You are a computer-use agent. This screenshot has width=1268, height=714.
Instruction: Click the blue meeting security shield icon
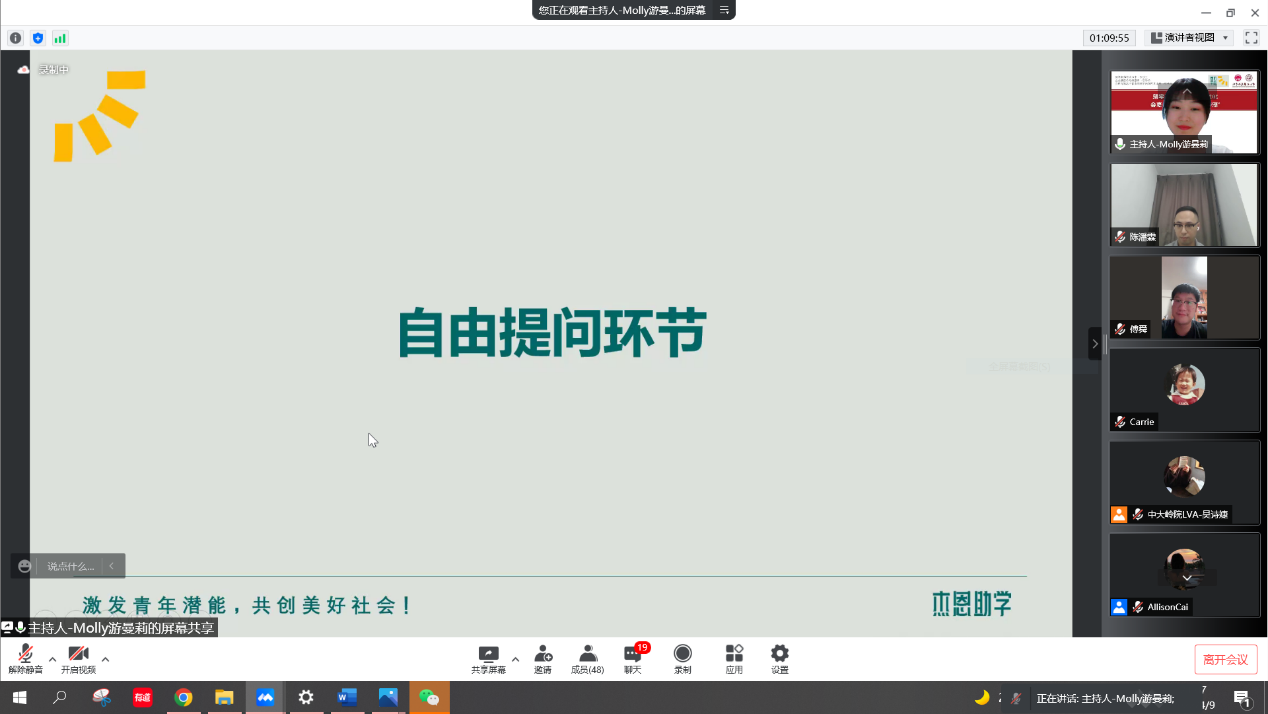click(x=39, y=37)
